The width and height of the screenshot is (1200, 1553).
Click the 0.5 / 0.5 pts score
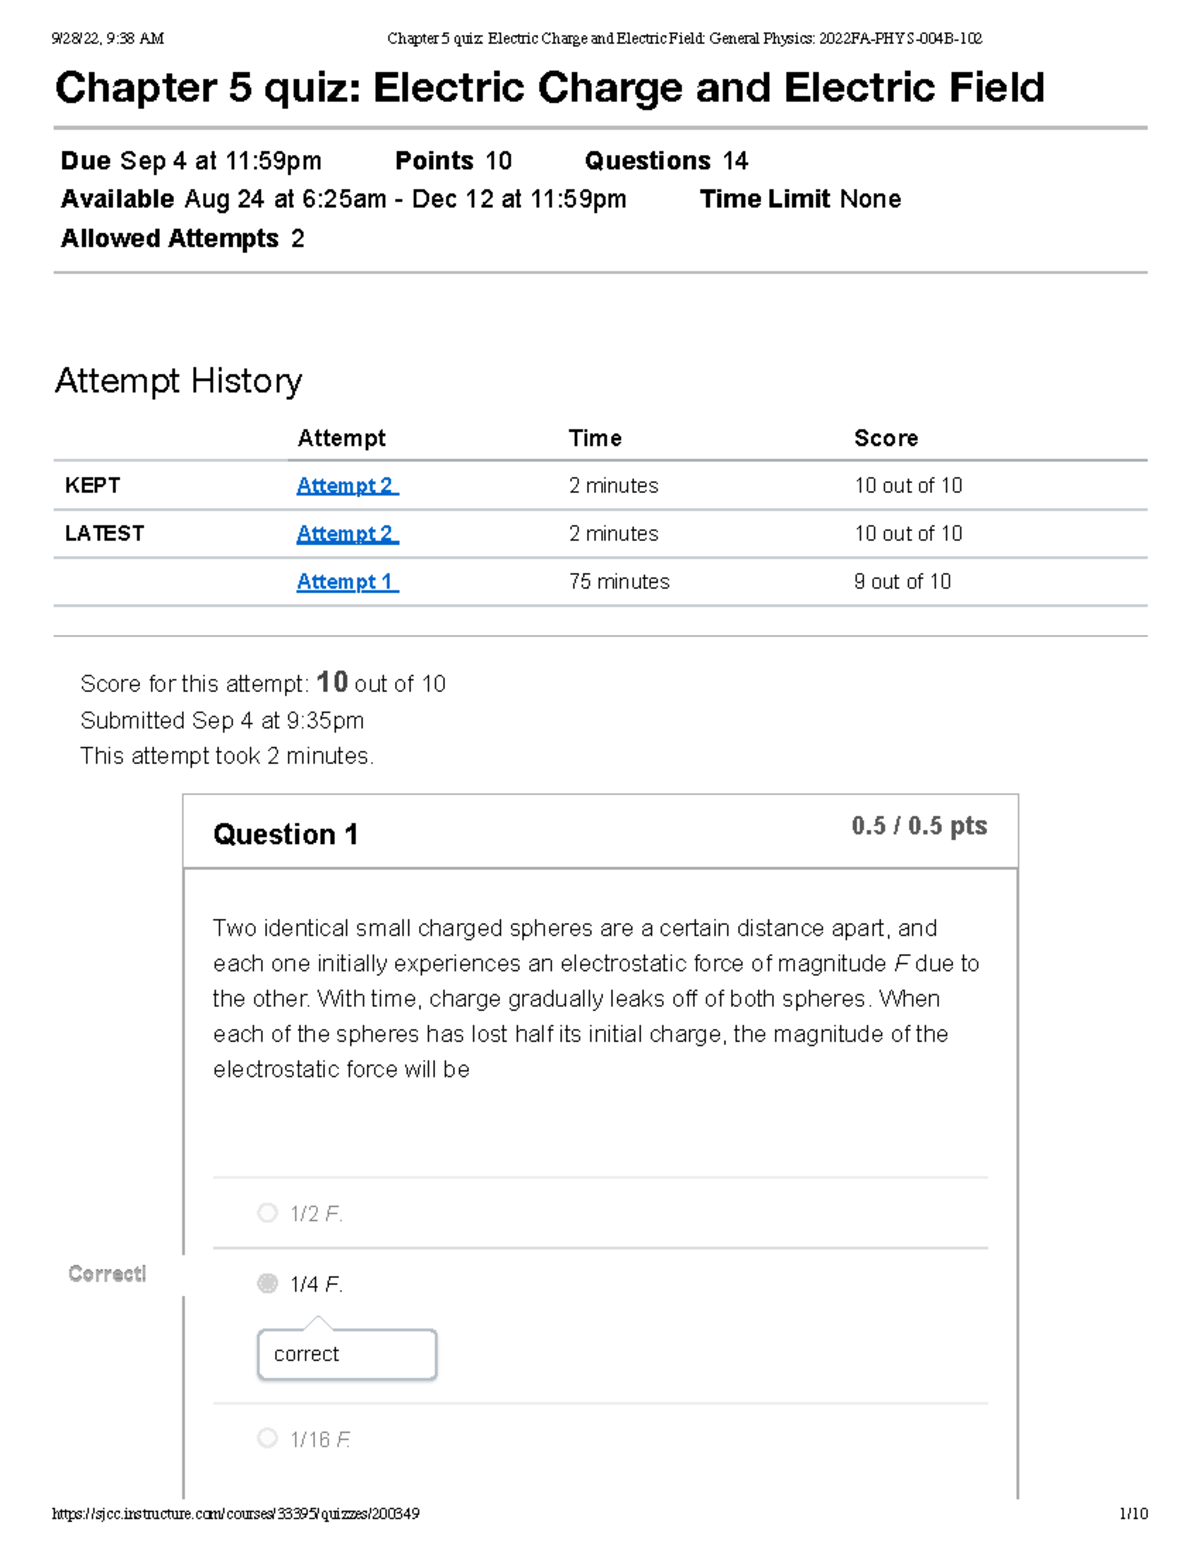[919, 826]
